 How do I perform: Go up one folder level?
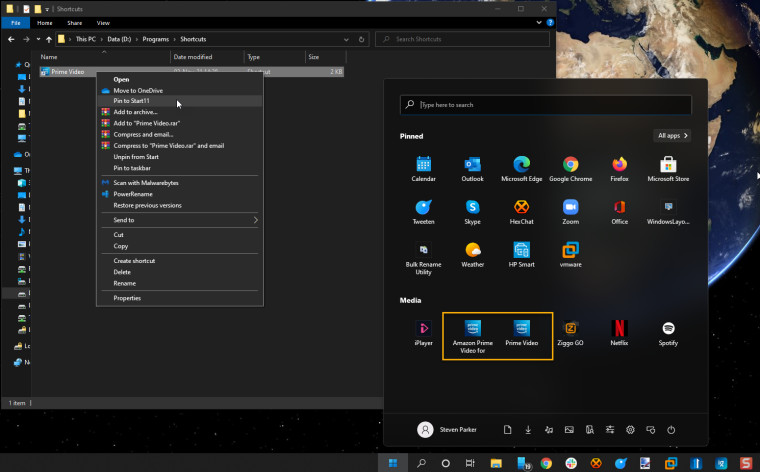point(49,39)
